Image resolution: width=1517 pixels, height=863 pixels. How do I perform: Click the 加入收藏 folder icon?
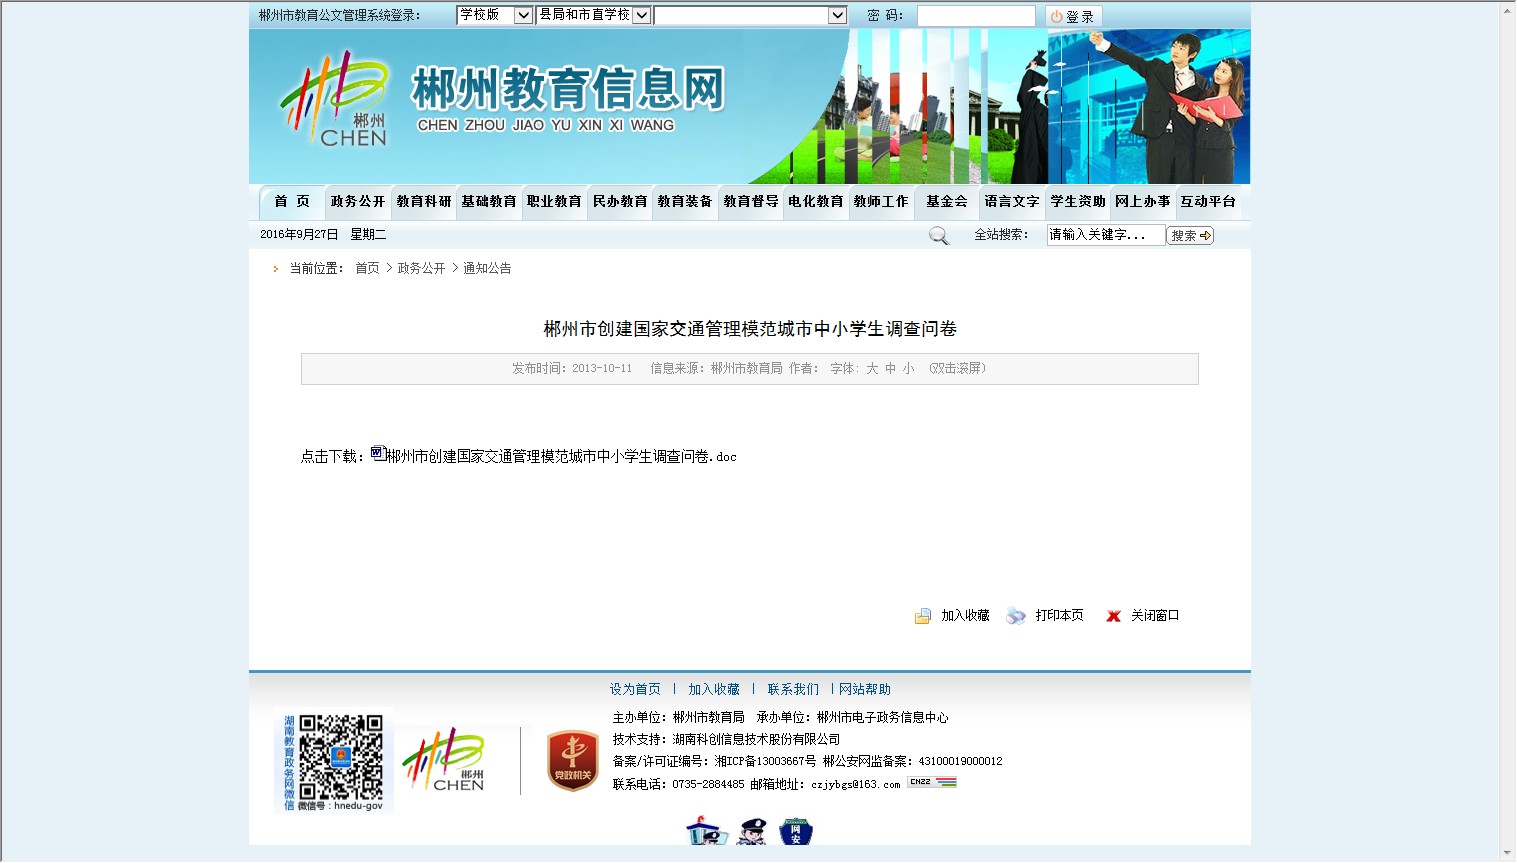(x=923, y=616)
